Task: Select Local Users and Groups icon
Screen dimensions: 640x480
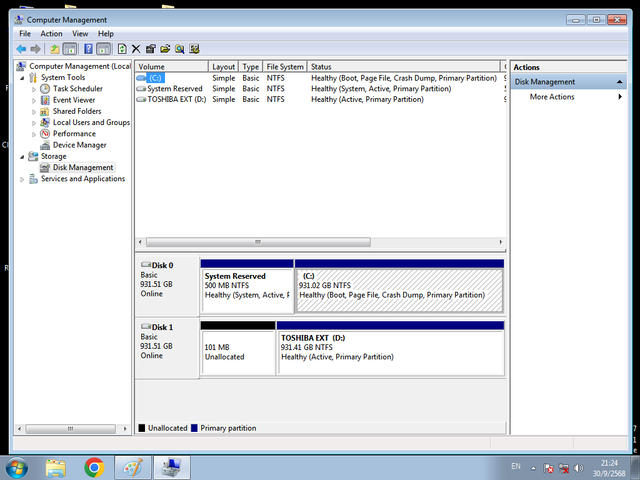Action: point(45,122)
